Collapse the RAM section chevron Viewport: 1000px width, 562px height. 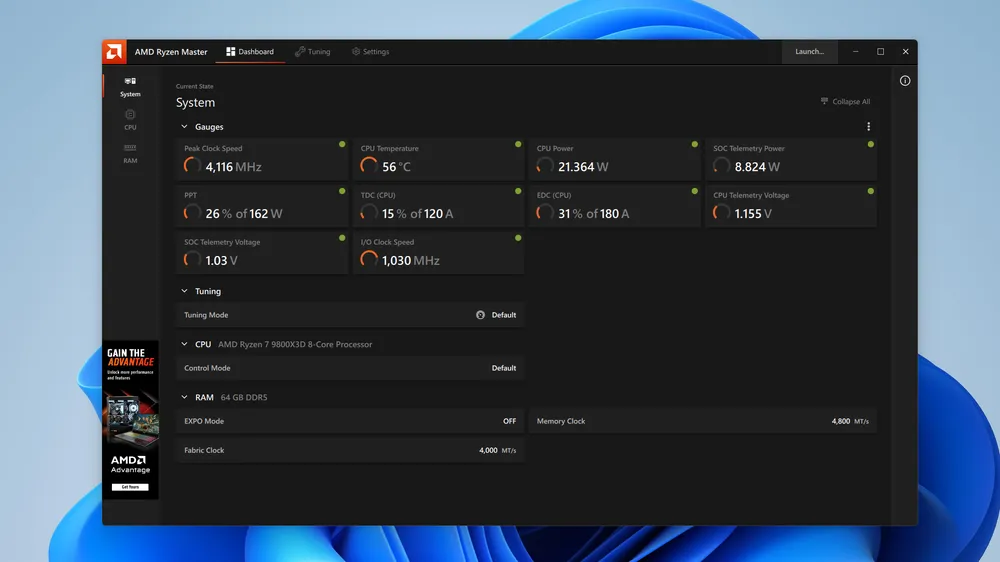click(x=184, y=397)
